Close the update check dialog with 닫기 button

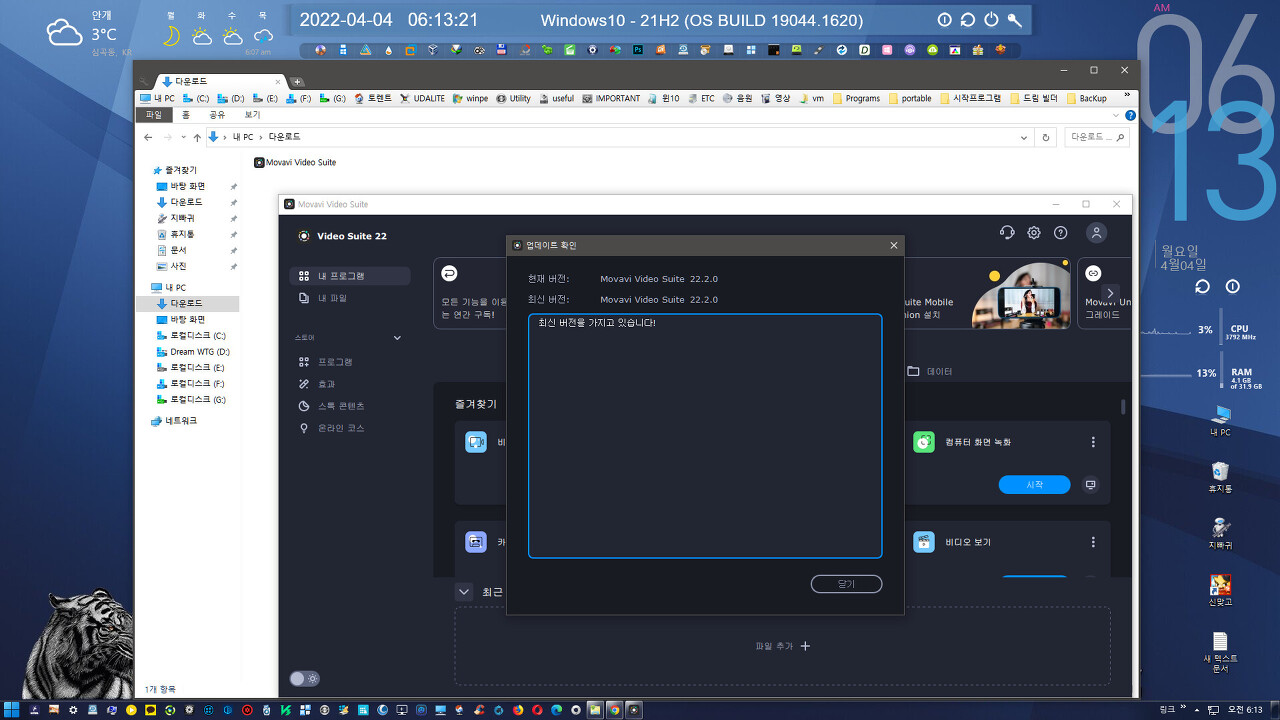[846, 584]
